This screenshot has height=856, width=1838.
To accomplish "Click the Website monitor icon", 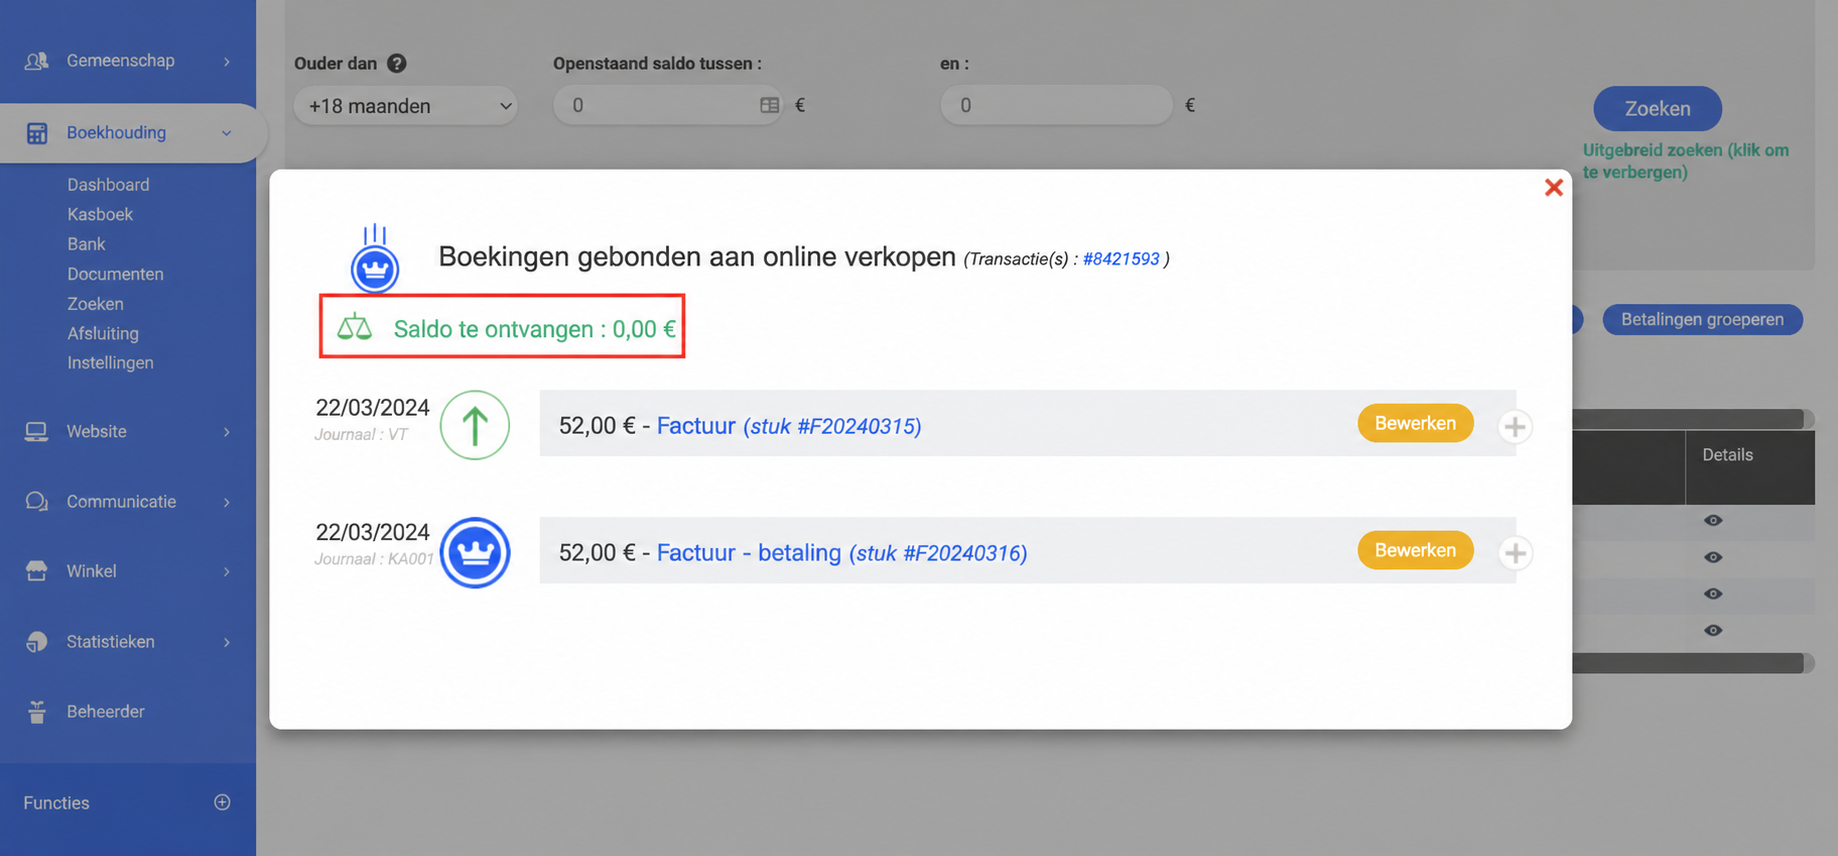I will (x=36, y=432).
